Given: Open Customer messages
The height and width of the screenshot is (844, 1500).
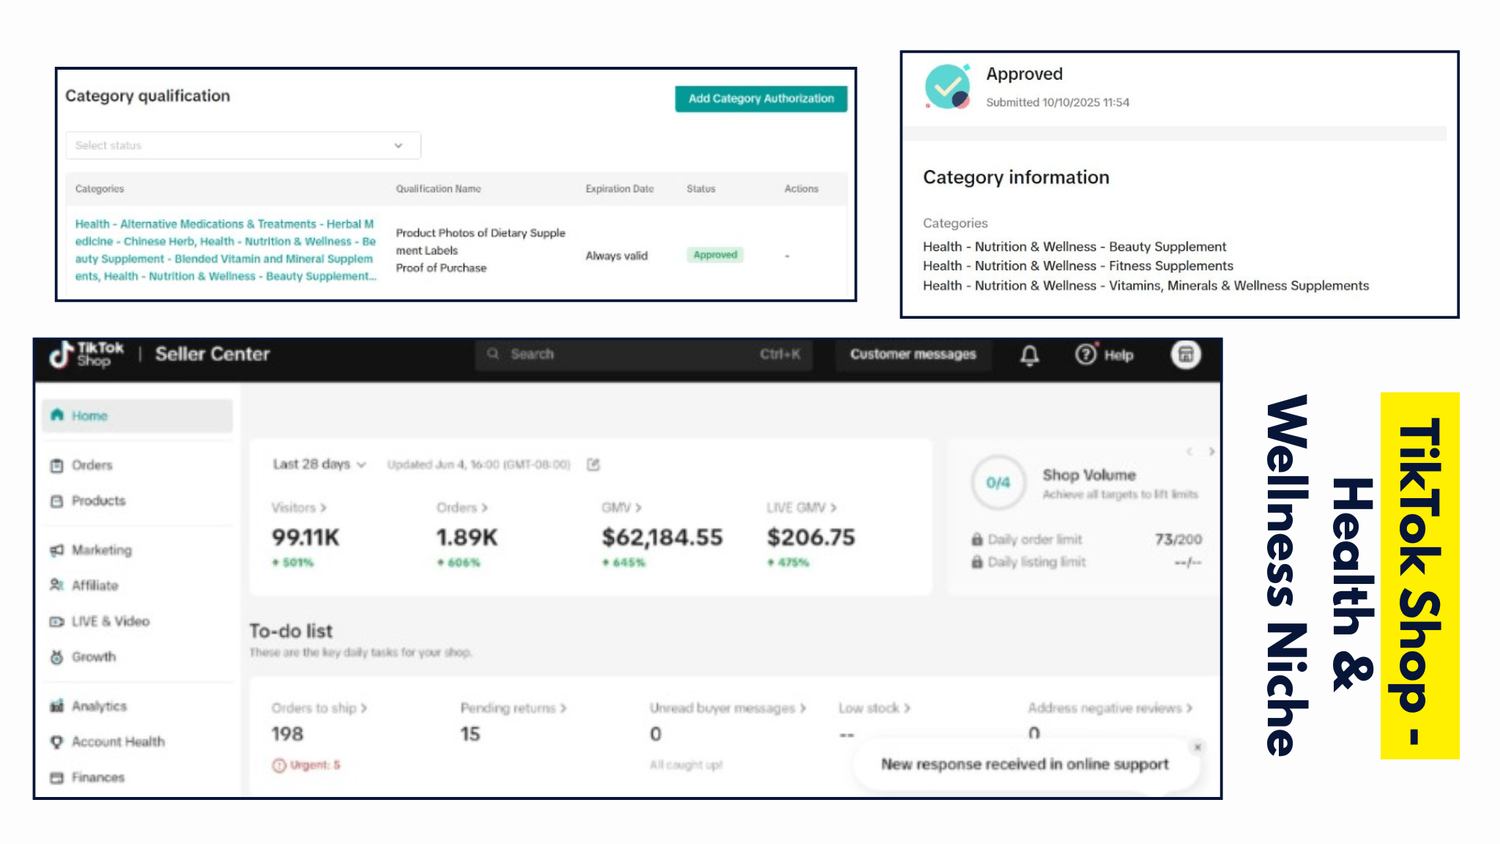Looking at the screenshot, I should click(913, 354).
